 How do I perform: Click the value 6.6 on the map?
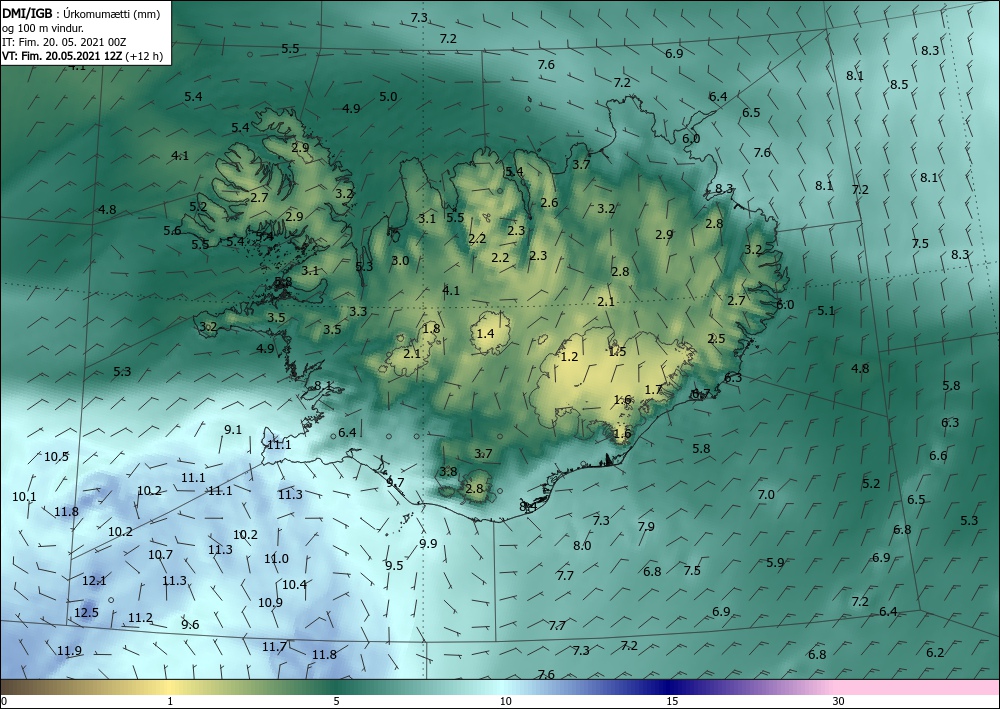click(938, 455)
